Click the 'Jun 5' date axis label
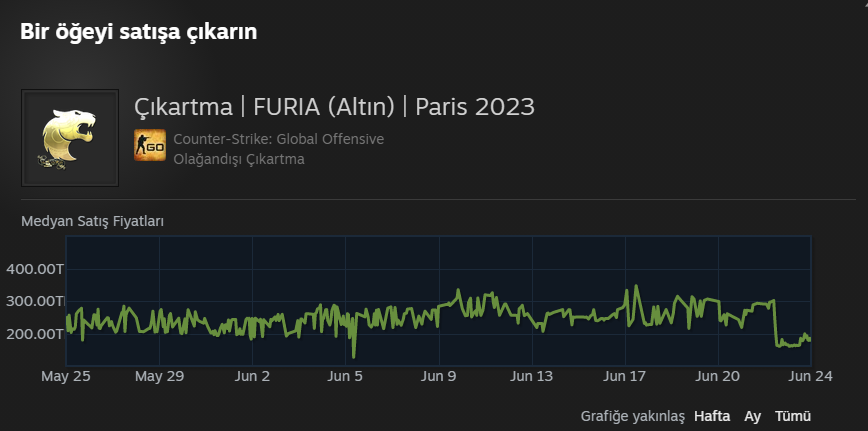This screenshot has width=868, height=431. point(345,376)
